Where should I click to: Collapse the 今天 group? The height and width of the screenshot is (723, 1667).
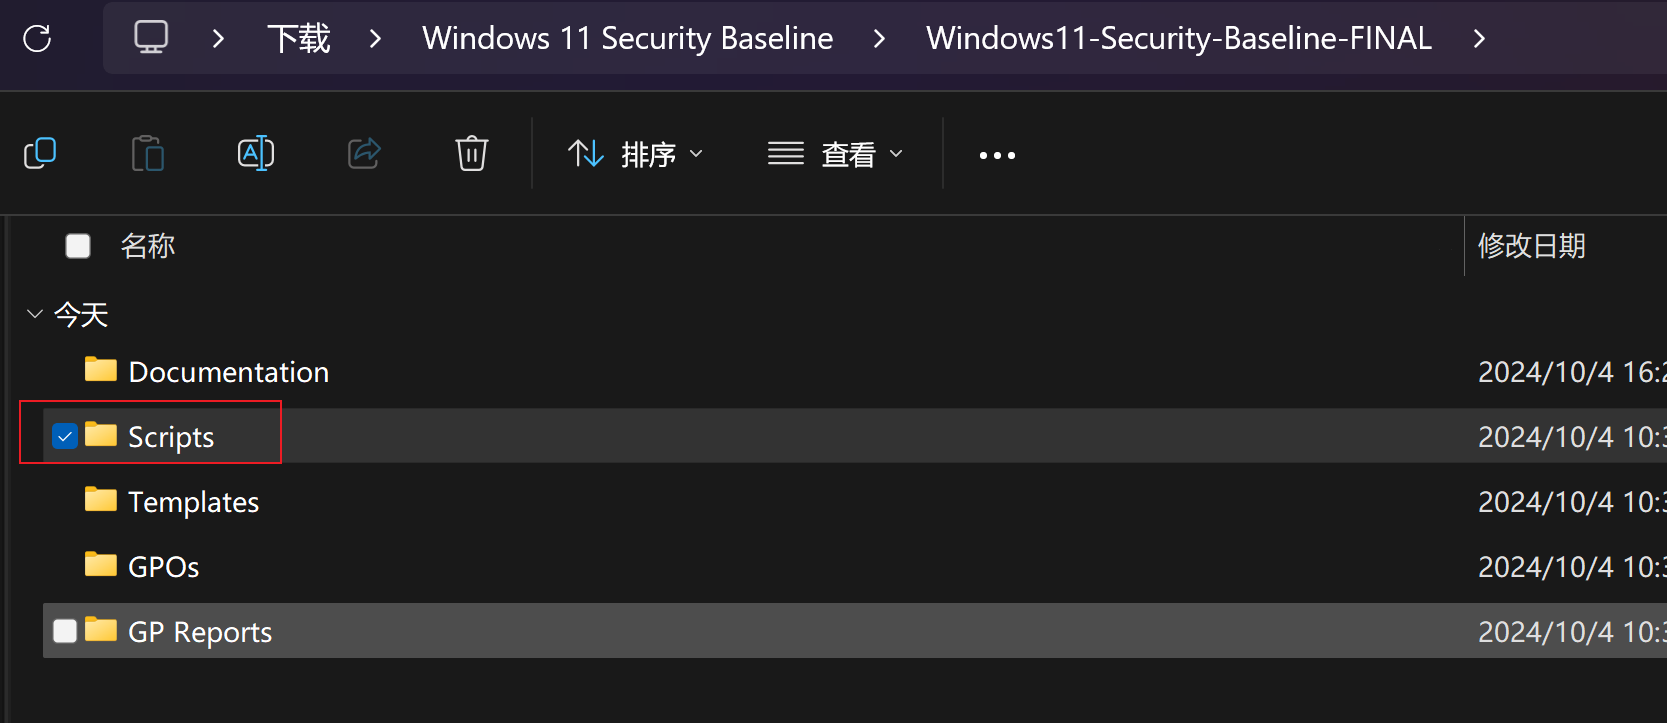click(35, 314)
